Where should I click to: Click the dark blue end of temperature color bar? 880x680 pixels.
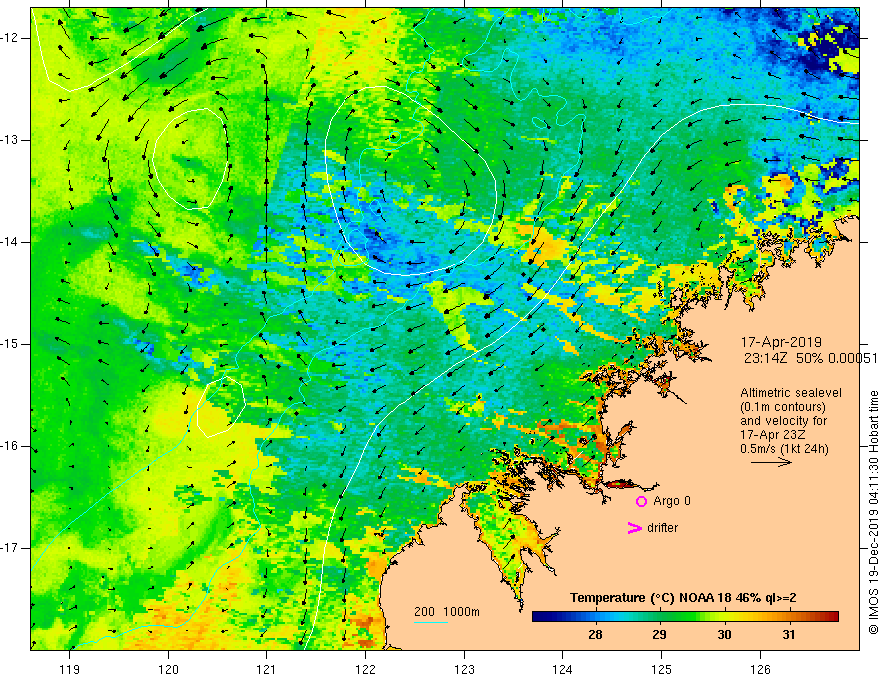click(x=538, y=617)
